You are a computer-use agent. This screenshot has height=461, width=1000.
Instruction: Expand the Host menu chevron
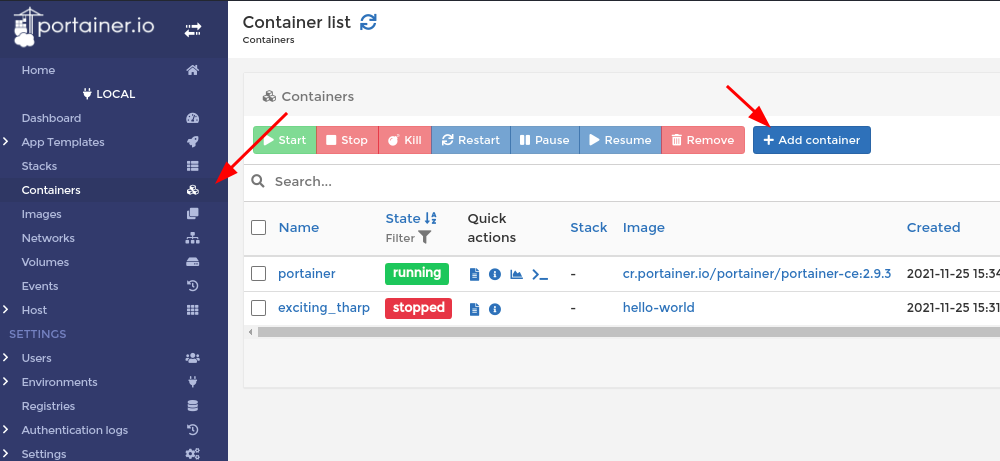point(6,309)
